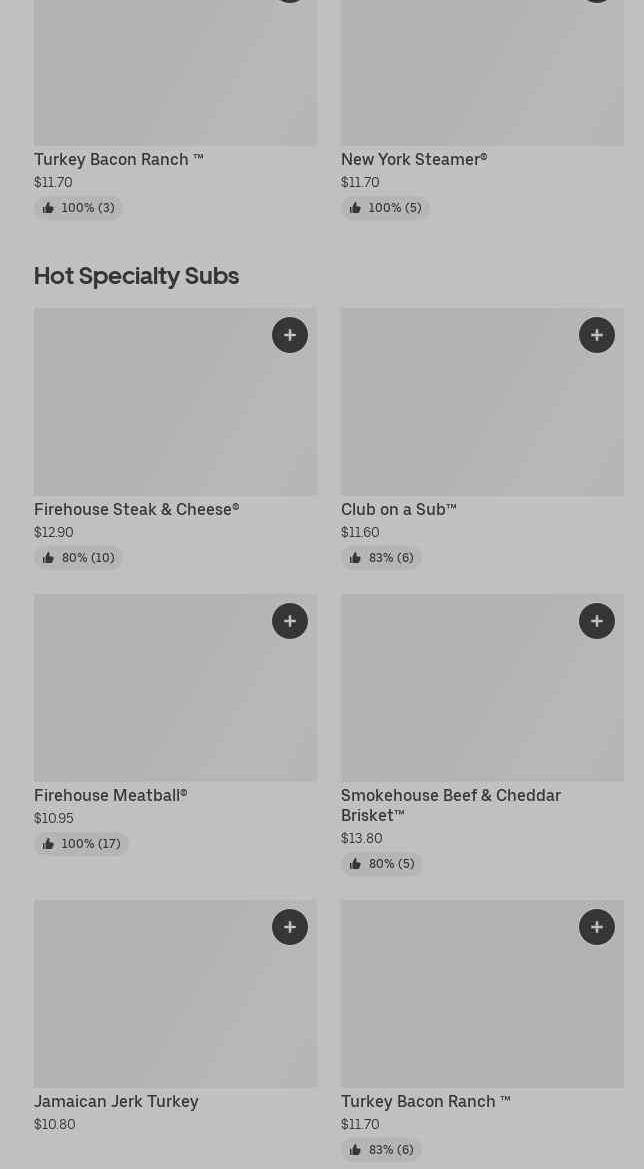
Task: Open the Jamaican Jerk Turkey title
Action: (116, 1101)
